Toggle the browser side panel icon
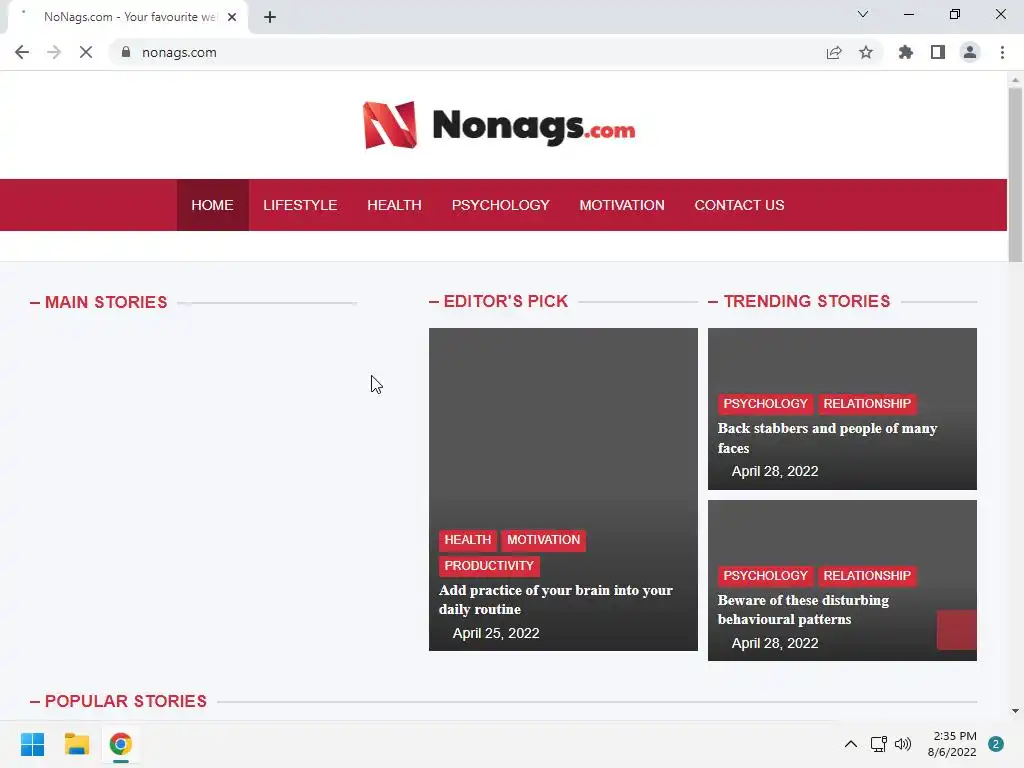This screenshot has width=1024, height=768. (x=938, y=52)
